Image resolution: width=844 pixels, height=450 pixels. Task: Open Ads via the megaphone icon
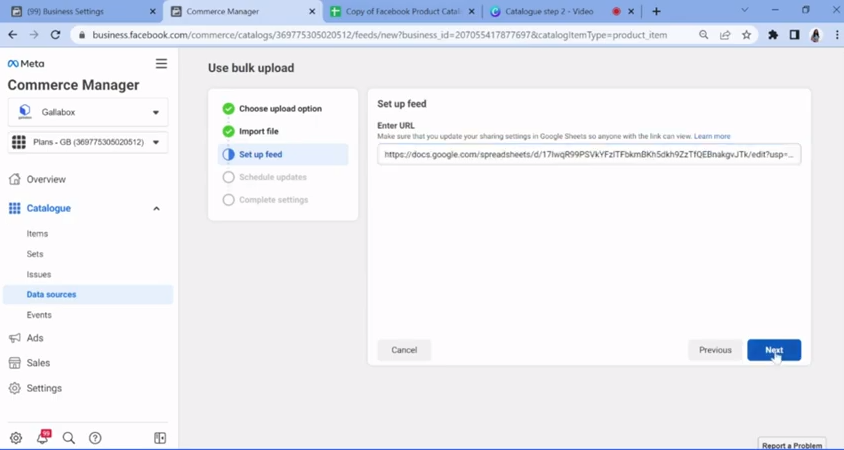coord(15,338)
